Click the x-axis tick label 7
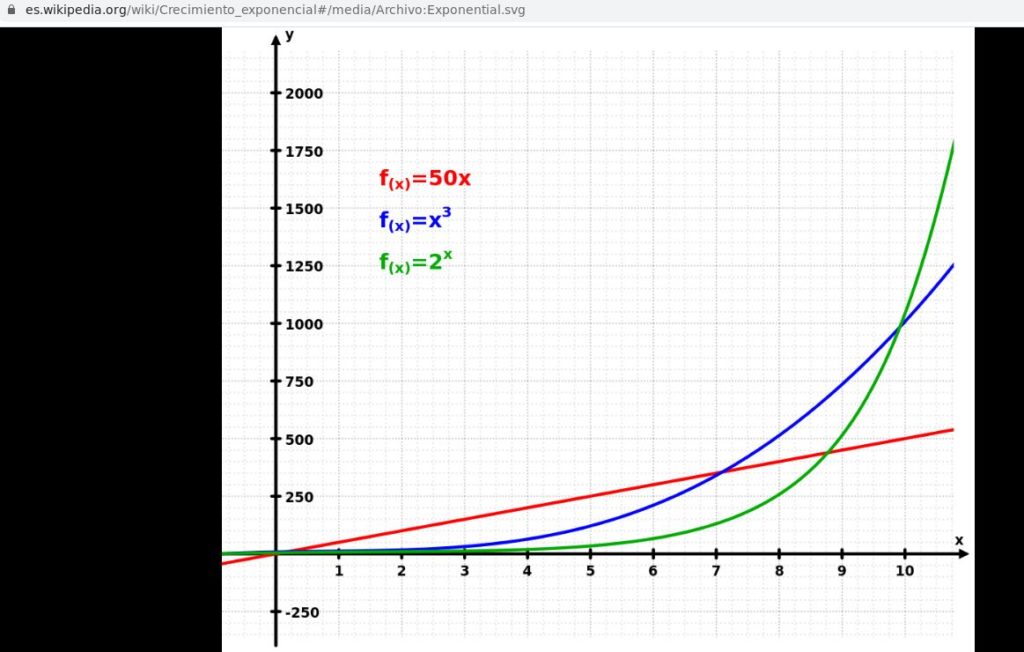1024x652 pixels. [716, 571]
